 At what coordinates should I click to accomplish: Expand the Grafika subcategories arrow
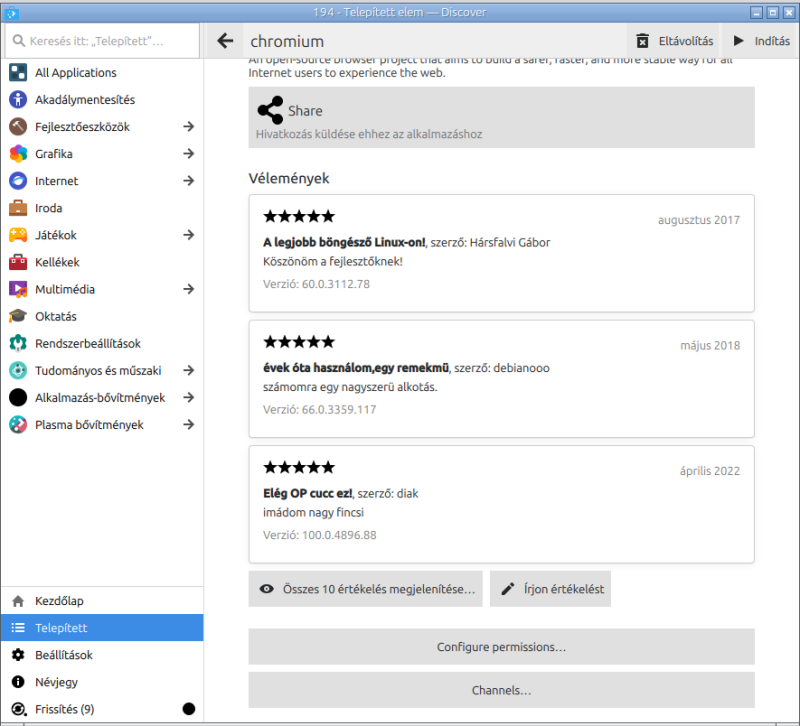click(189, 154)
